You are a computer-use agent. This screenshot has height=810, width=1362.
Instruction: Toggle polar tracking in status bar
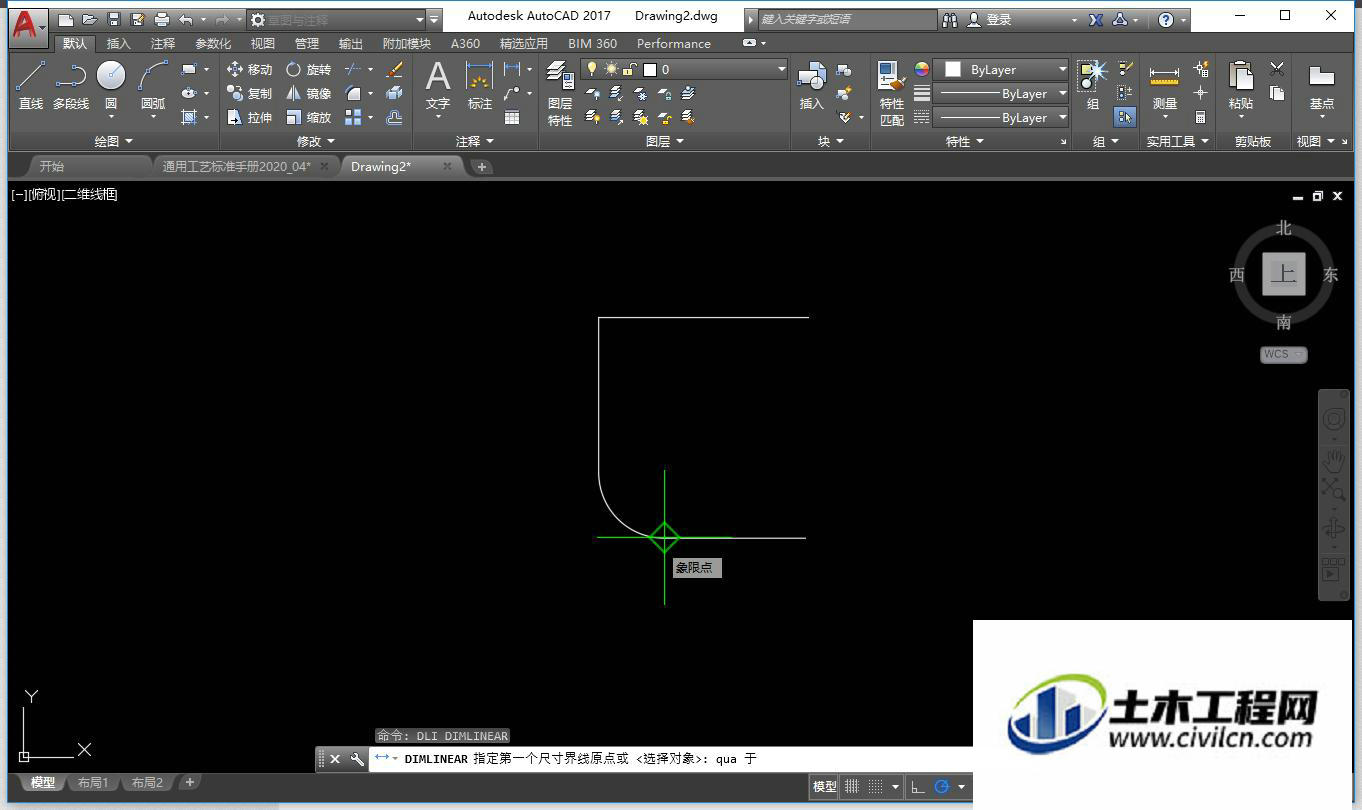[x=941, y=786]
